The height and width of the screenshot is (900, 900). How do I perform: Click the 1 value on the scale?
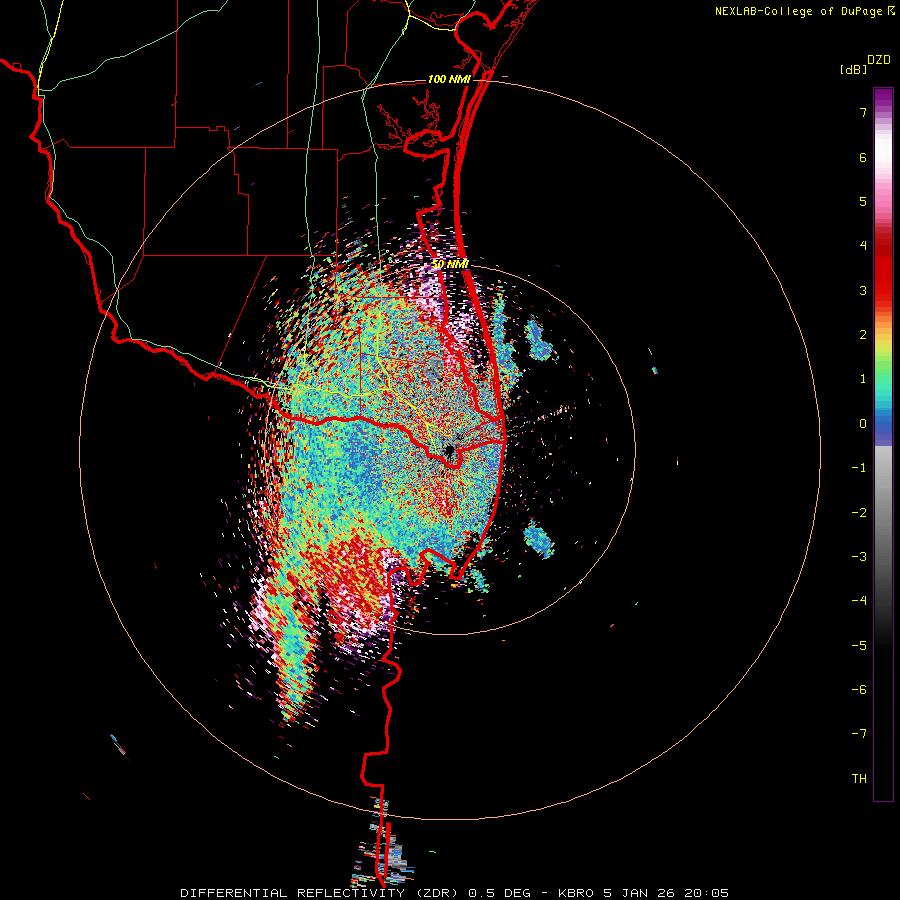coord(863,379)
